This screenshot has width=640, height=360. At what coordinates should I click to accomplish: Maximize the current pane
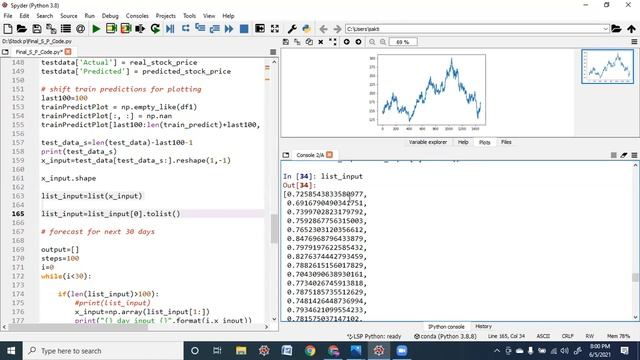260,29
